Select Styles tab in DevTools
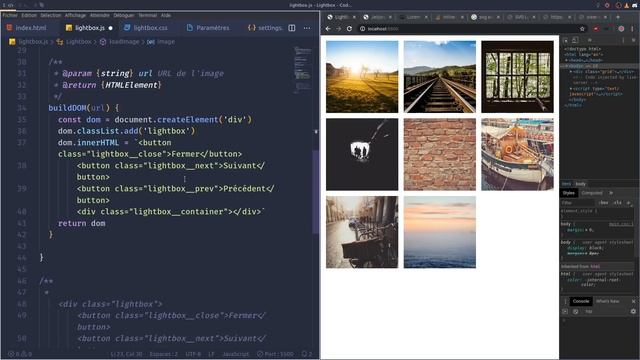 coord(569,193)
